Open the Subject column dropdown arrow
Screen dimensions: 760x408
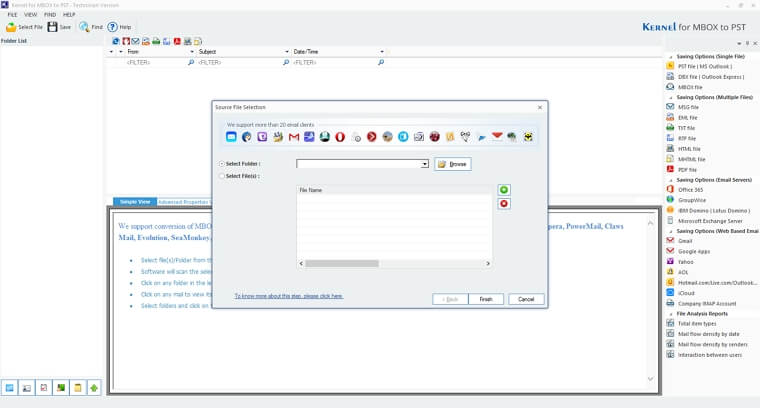(286, 51)
